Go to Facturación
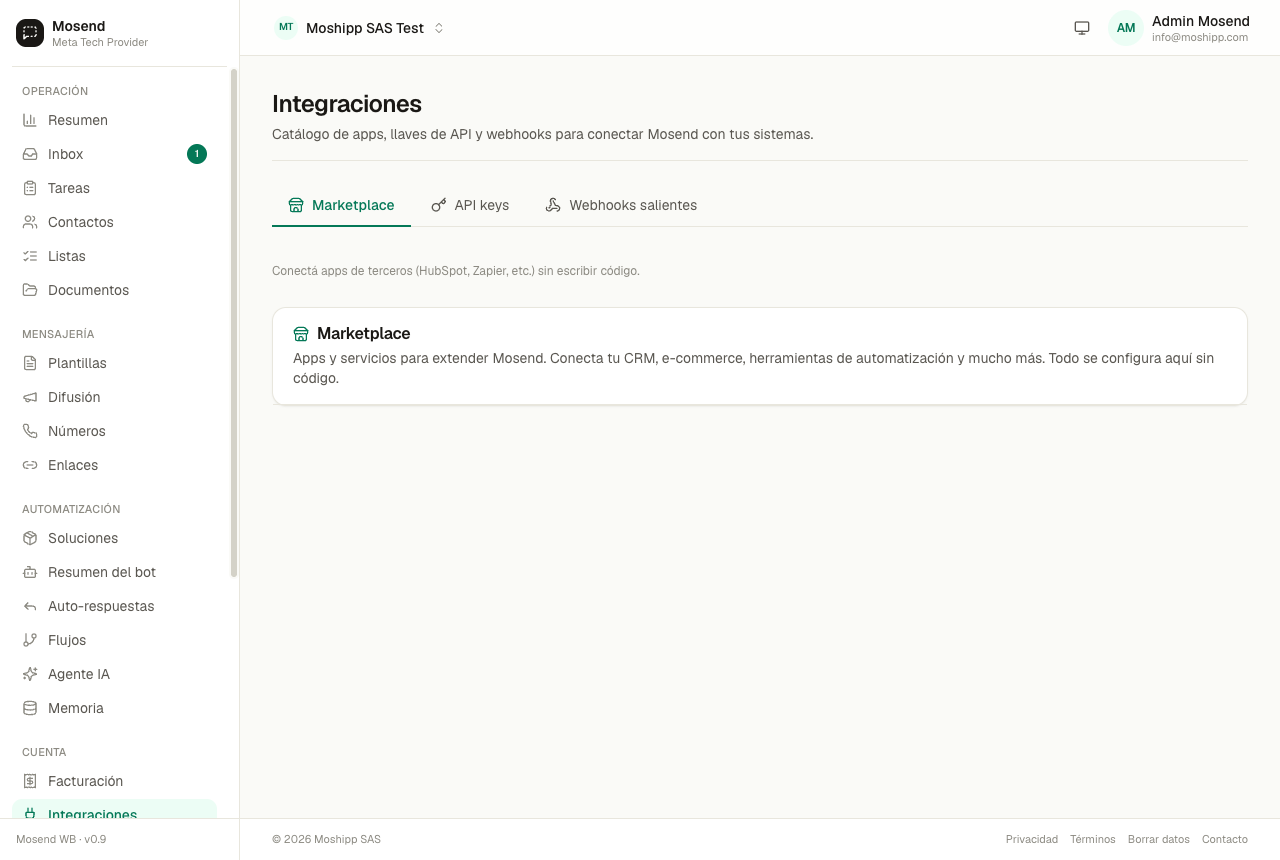This screenshot has width=1280, height=860. coord(114,781)
